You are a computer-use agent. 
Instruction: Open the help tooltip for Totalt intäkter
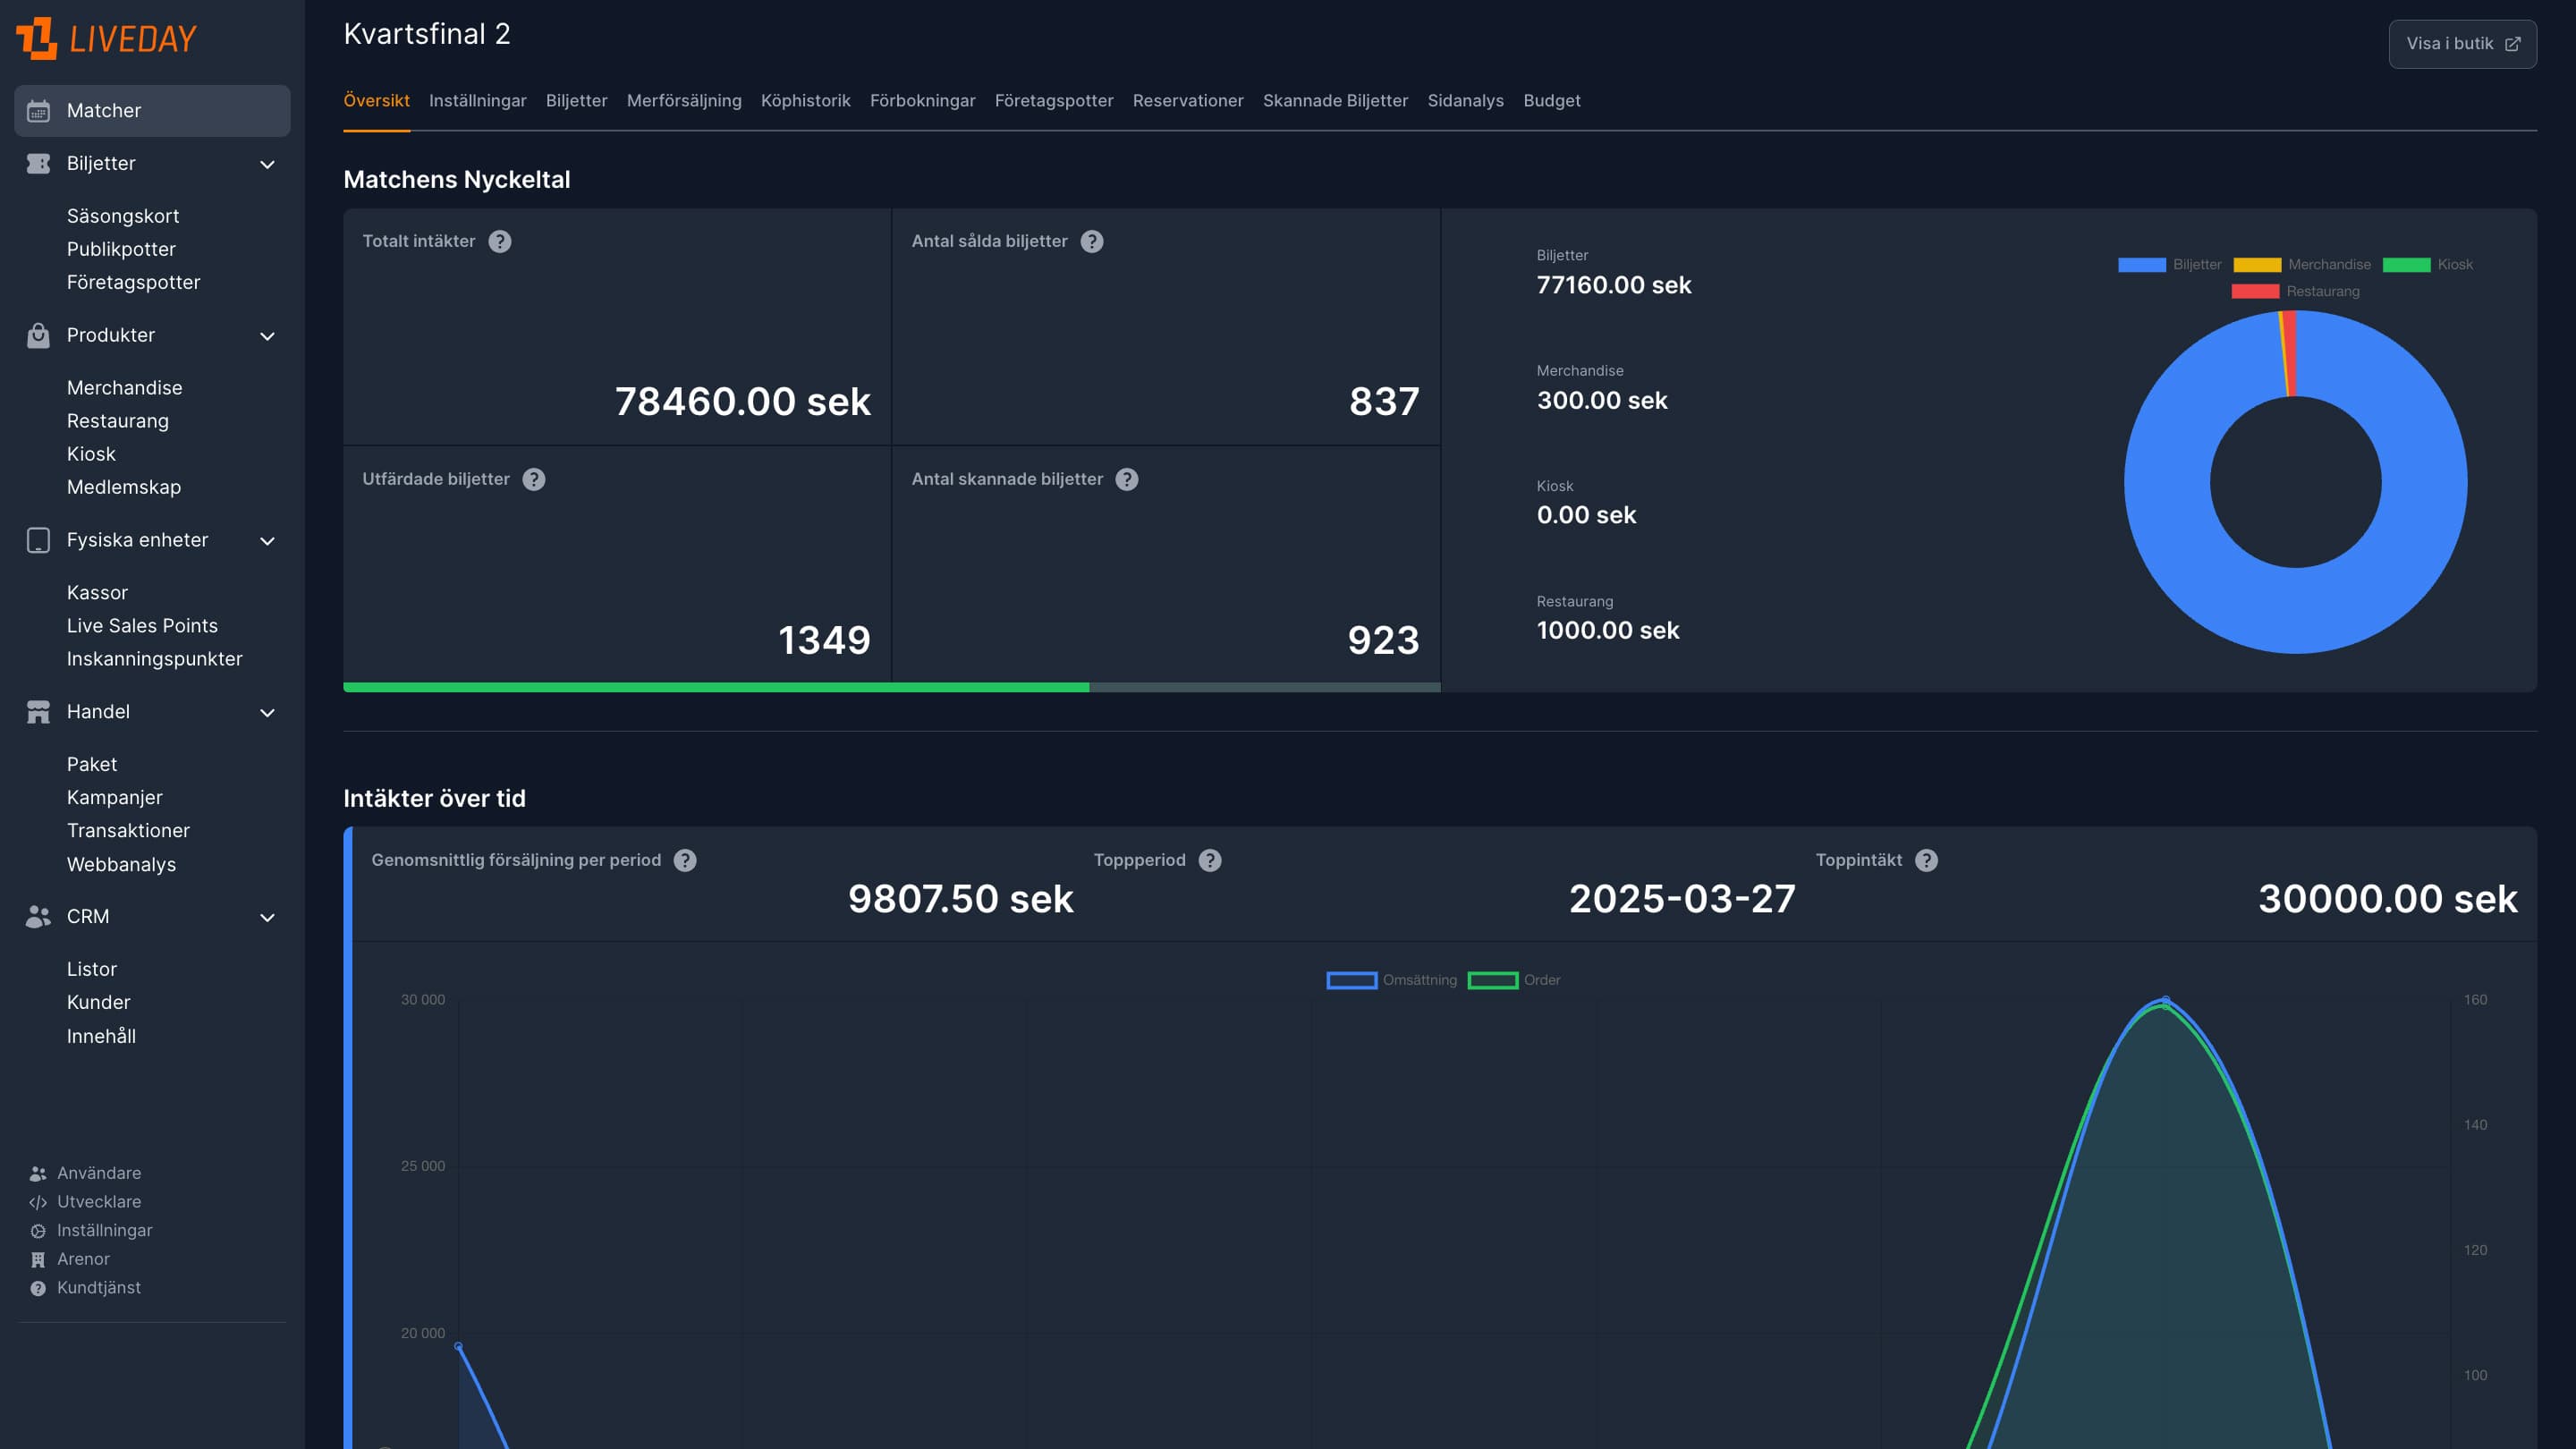(500, 241)
